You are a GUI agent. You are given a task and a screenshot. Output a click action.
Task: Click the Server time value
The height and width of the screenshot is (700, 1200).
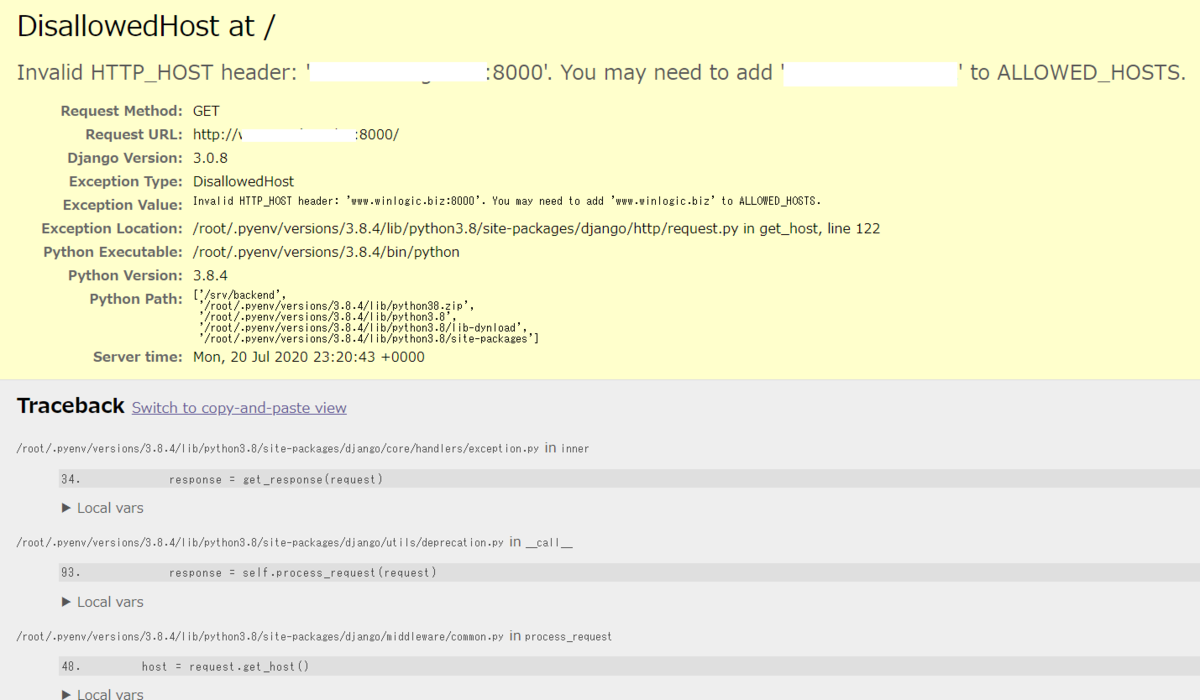click(309, 357)
